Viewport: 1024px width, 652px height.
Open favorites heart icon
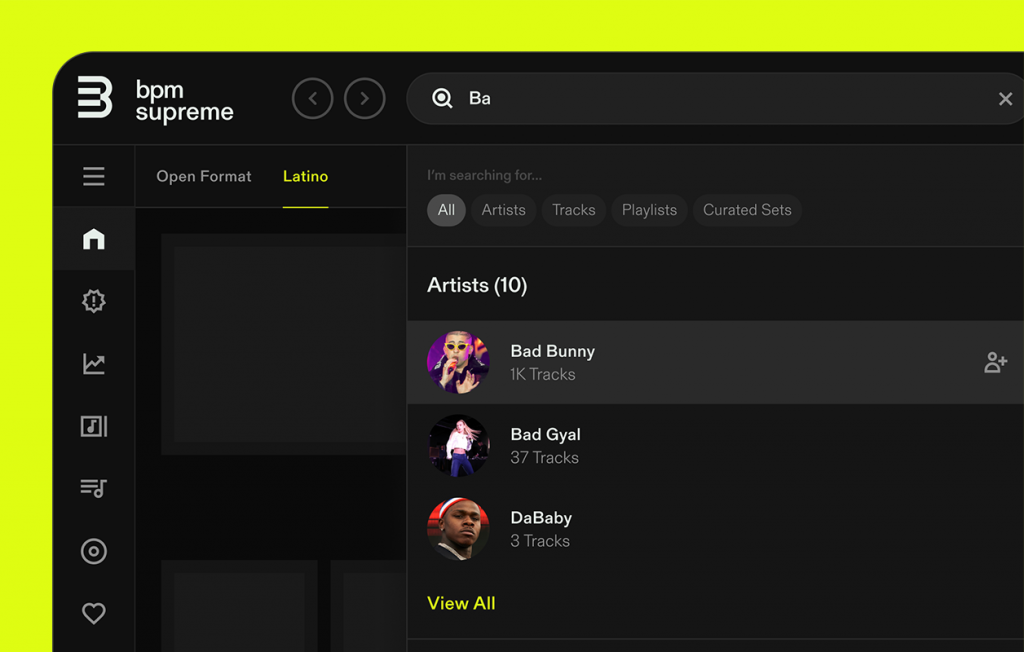(x=94, y=613)
